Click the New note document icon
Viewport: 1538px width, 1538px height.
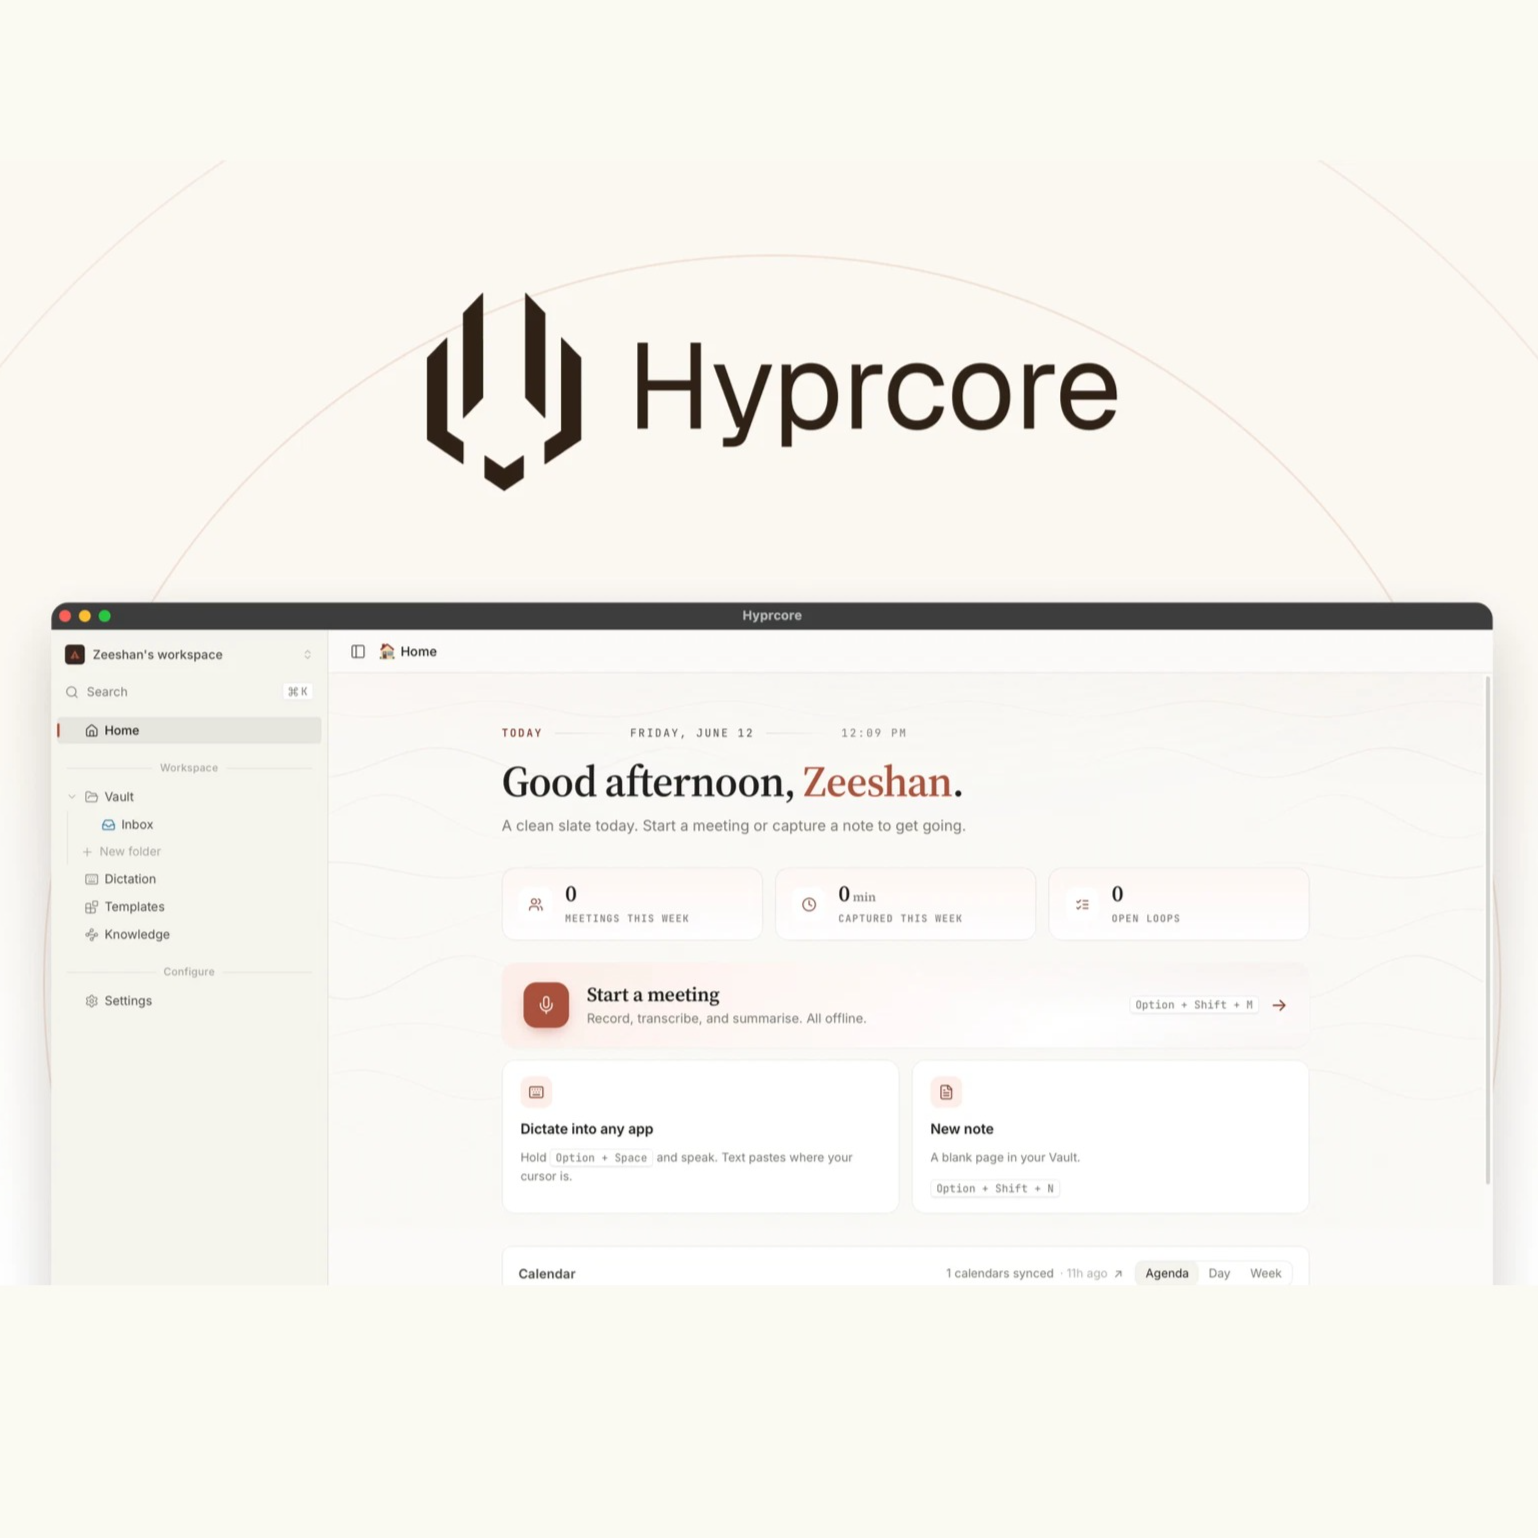pyautogui.click(x=946, y=1092)
